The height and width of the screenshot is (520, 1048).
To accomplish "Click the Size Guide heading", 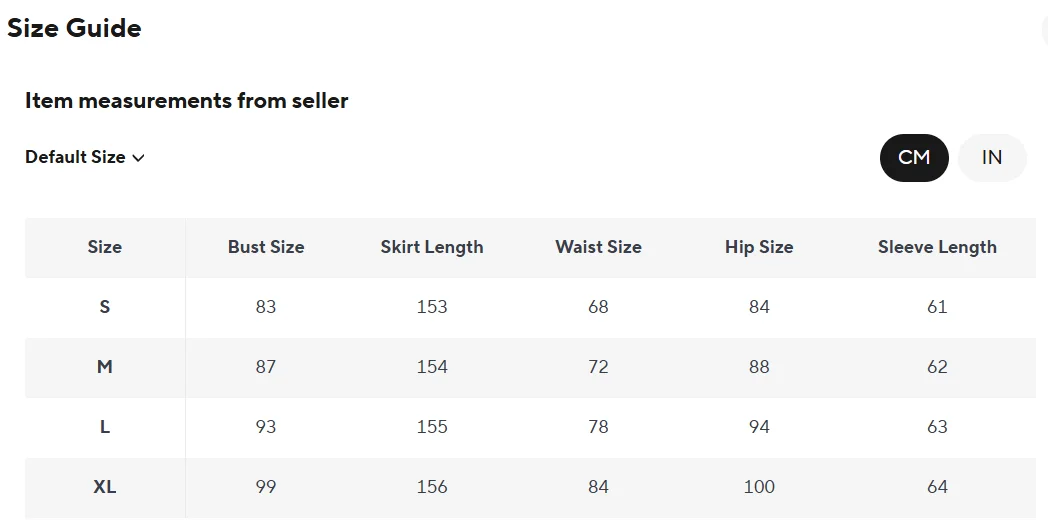I will click(74, 28).
